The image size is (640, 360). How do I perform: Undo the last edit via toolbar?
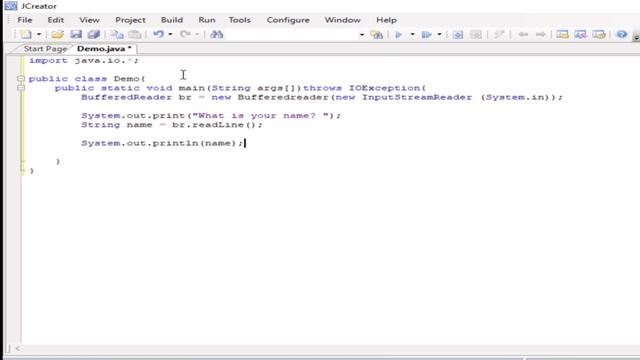[x=158, y=35]
